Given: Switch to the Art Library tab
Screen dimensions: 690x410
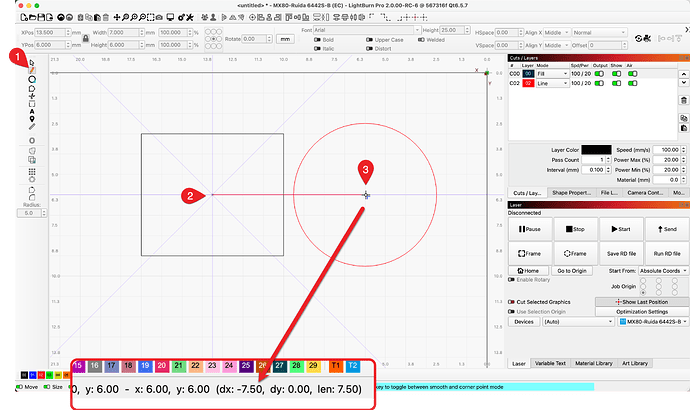Looking at the screenshot, I should coord(635,363).
